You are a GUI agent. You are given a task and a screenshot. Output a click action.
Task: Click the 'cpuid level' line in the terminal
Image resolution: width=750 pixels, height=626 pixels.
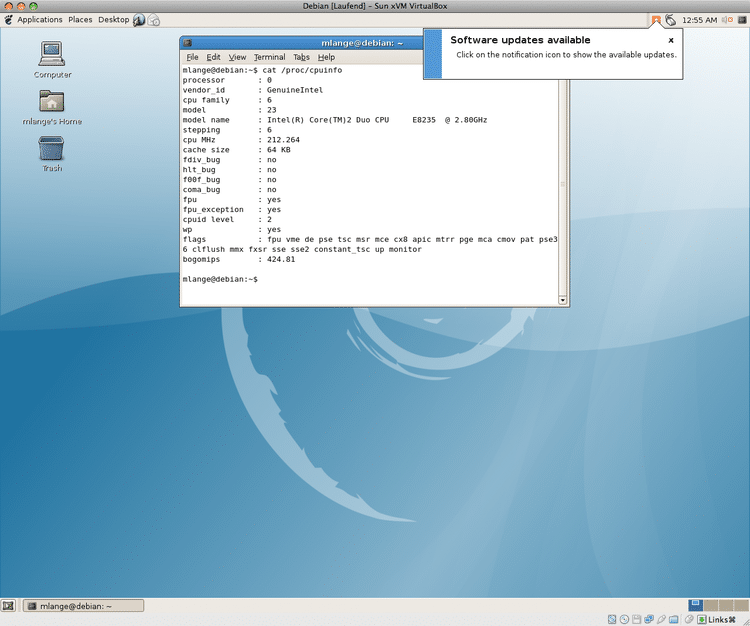pyautogui.click(x=227, y=220)
